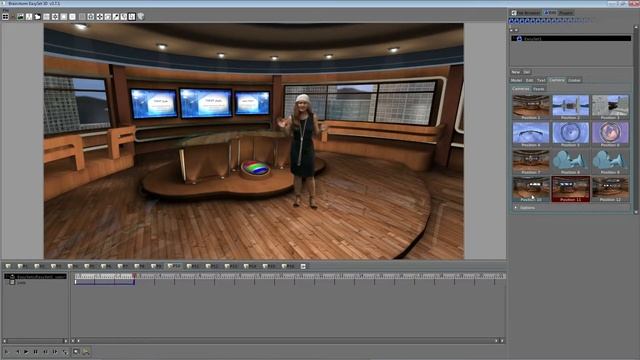Select the Position 5 camera thumbnail
The width and height of the screenshot is (640, 360).
coord(570,134)
